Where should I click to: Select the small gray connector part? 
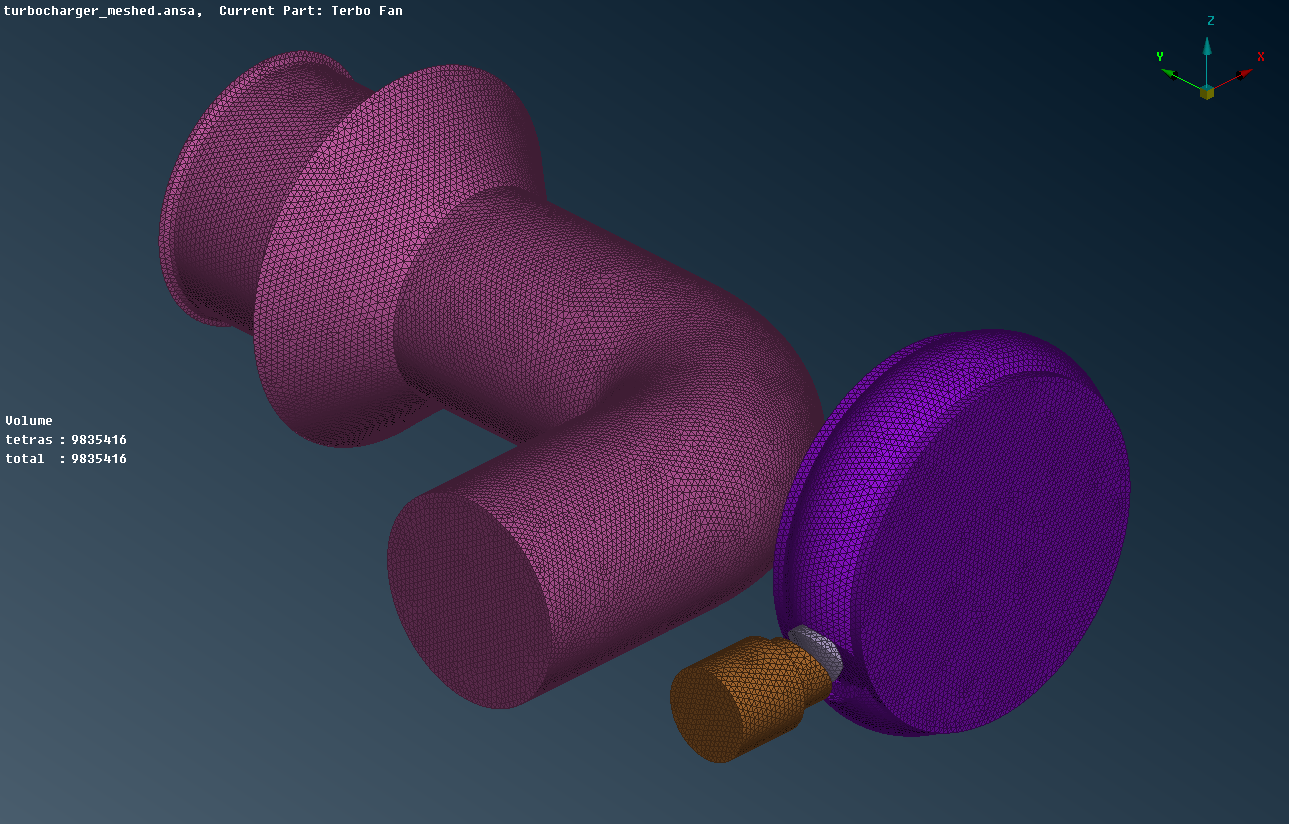click(818, 647)
